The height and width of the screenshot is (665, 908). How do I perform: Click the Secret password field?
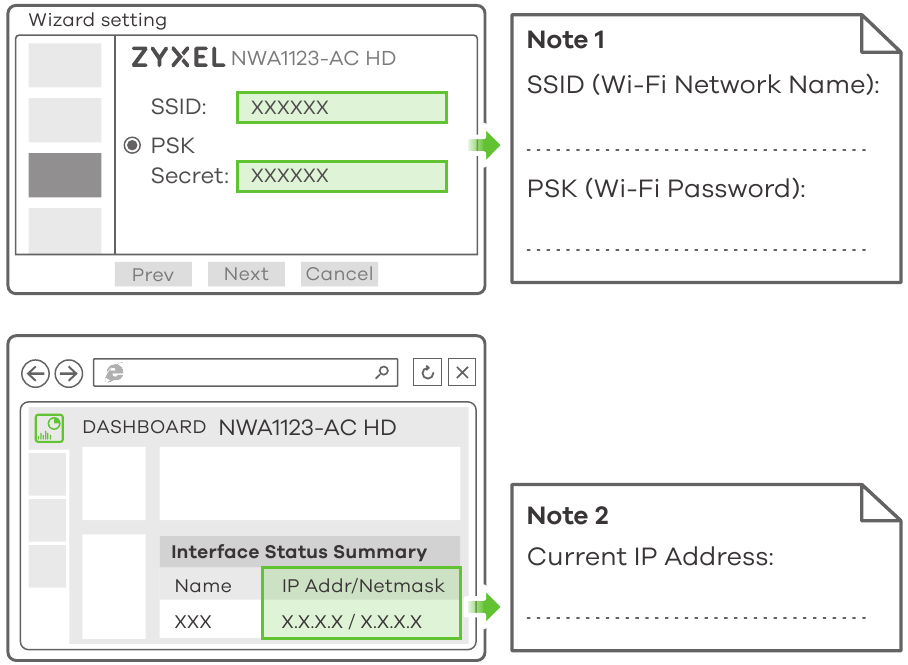[341, 176]
